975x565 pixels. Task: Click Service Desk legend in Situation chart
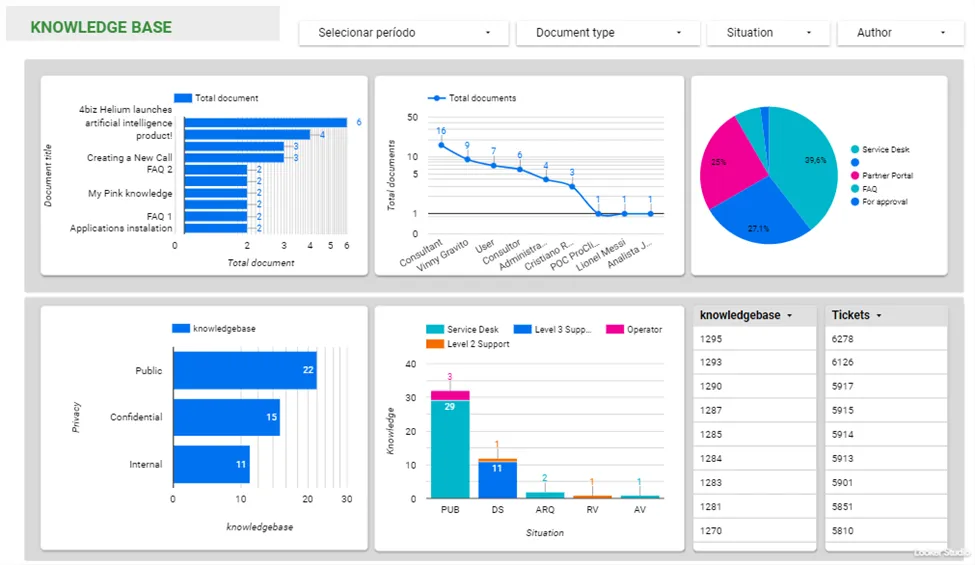pos(463,329)
